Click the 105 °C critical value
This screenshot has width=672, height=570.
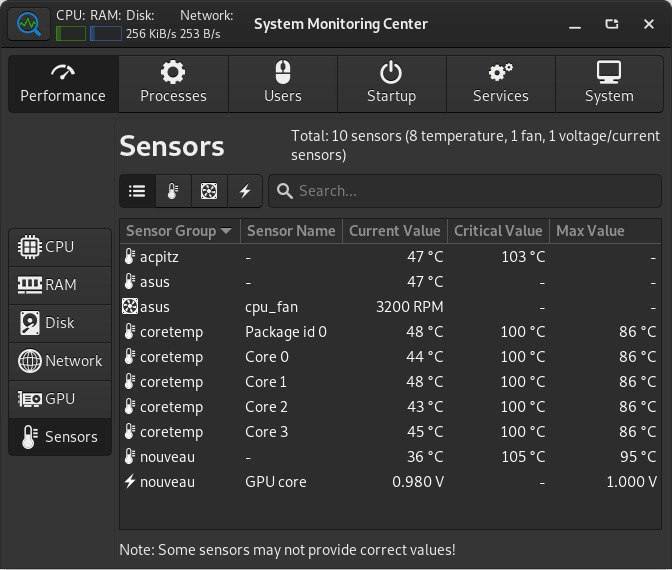[x=523, y=457]
